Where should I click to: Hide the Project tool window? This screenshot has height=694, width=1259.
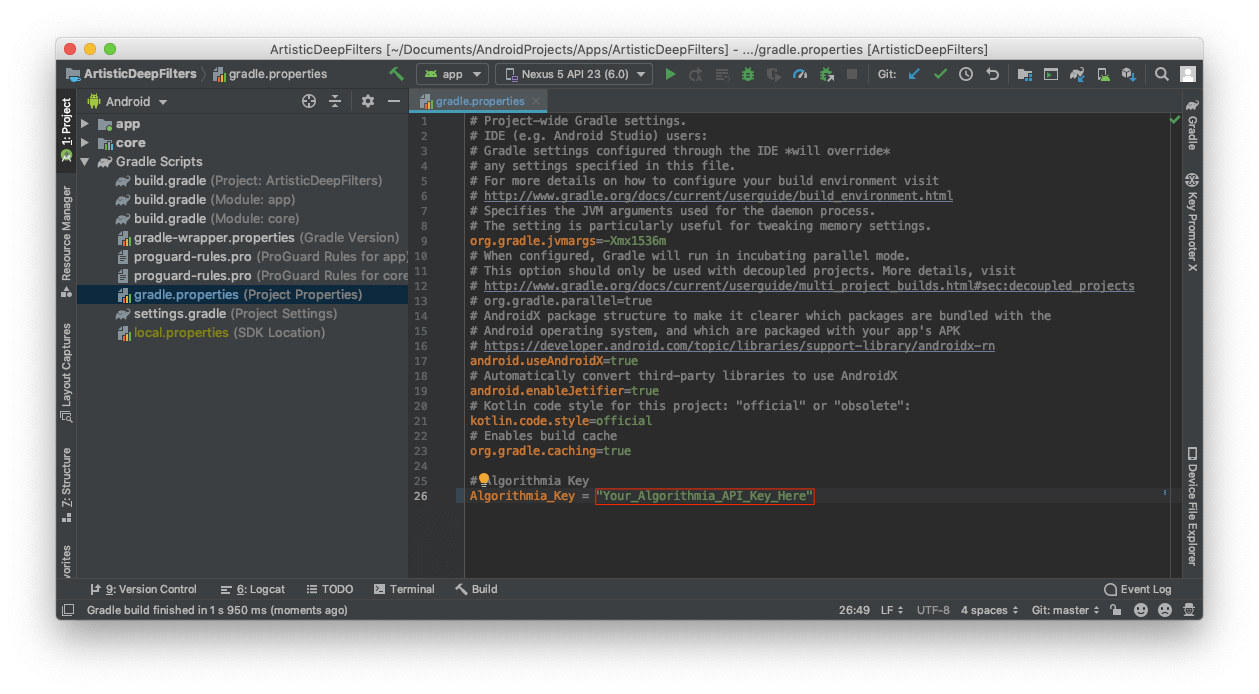394,101
